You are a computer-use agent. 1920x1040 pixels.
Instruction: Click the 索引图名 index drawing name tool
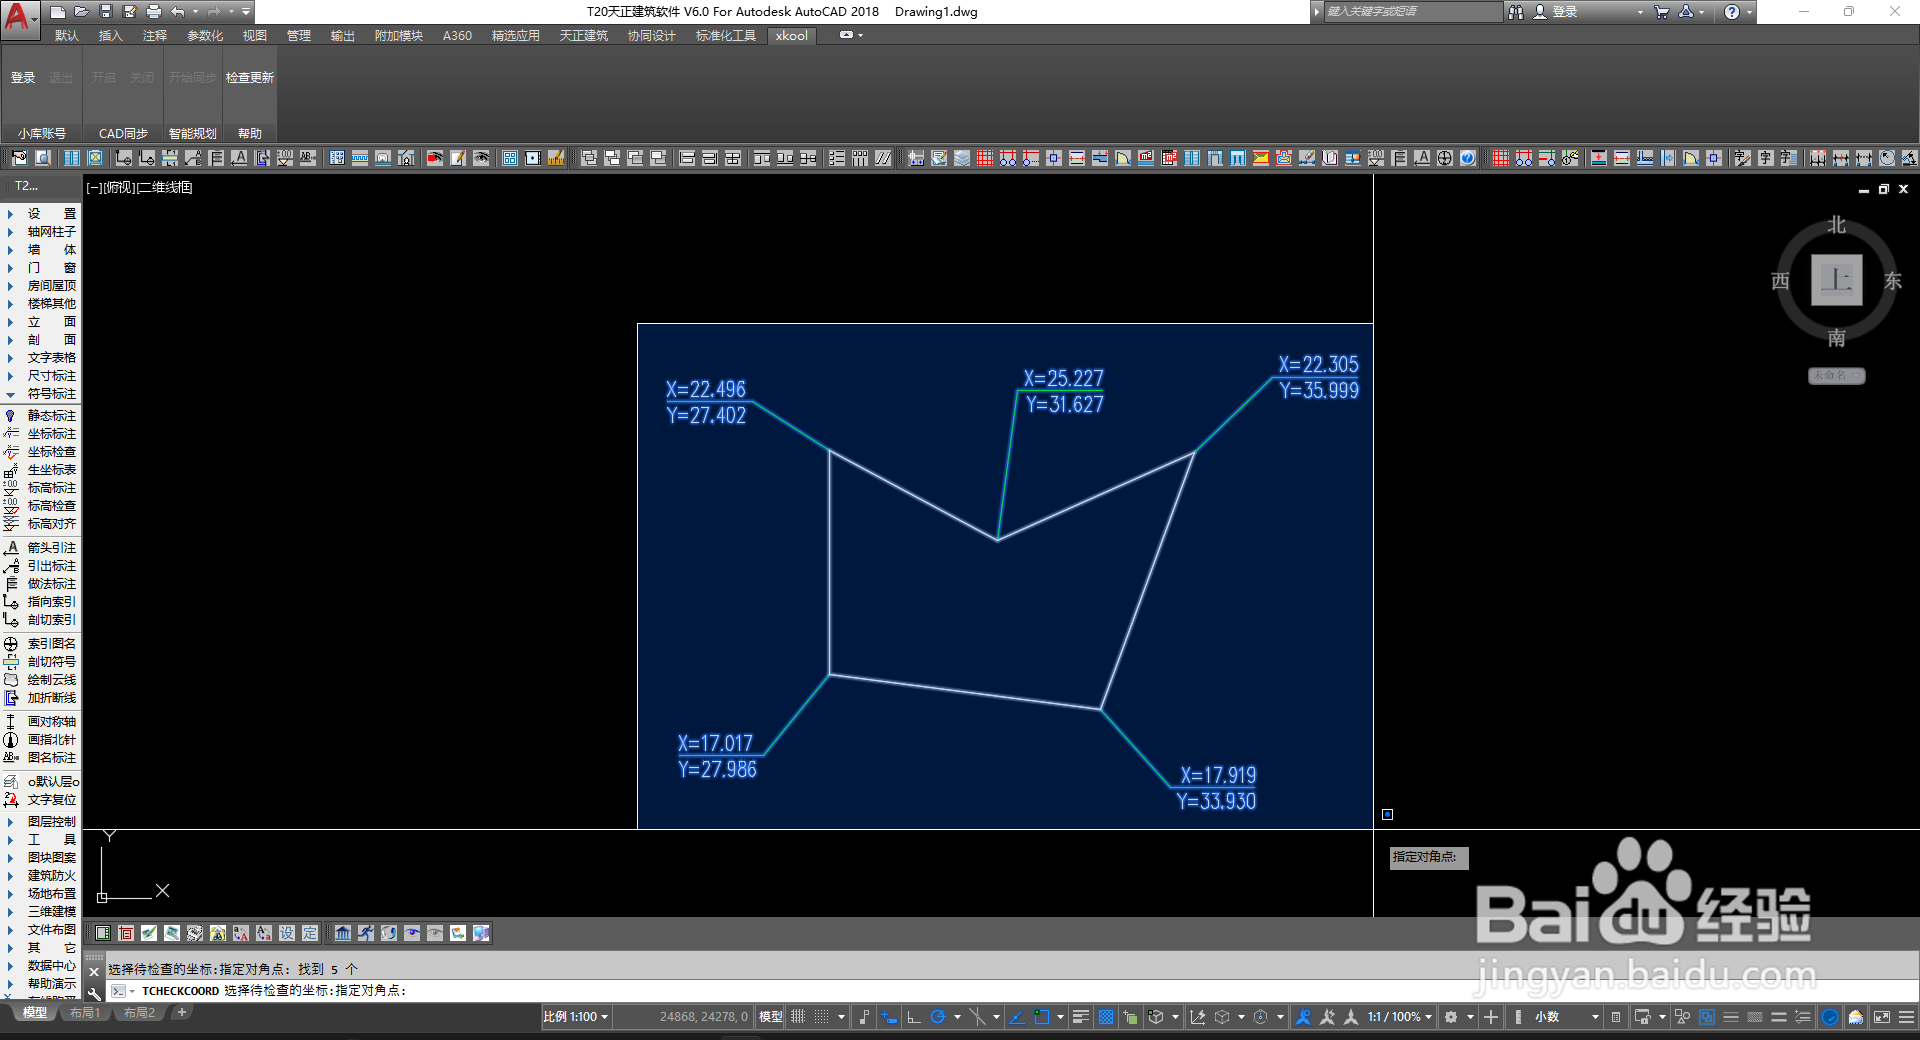click(40, 644)
